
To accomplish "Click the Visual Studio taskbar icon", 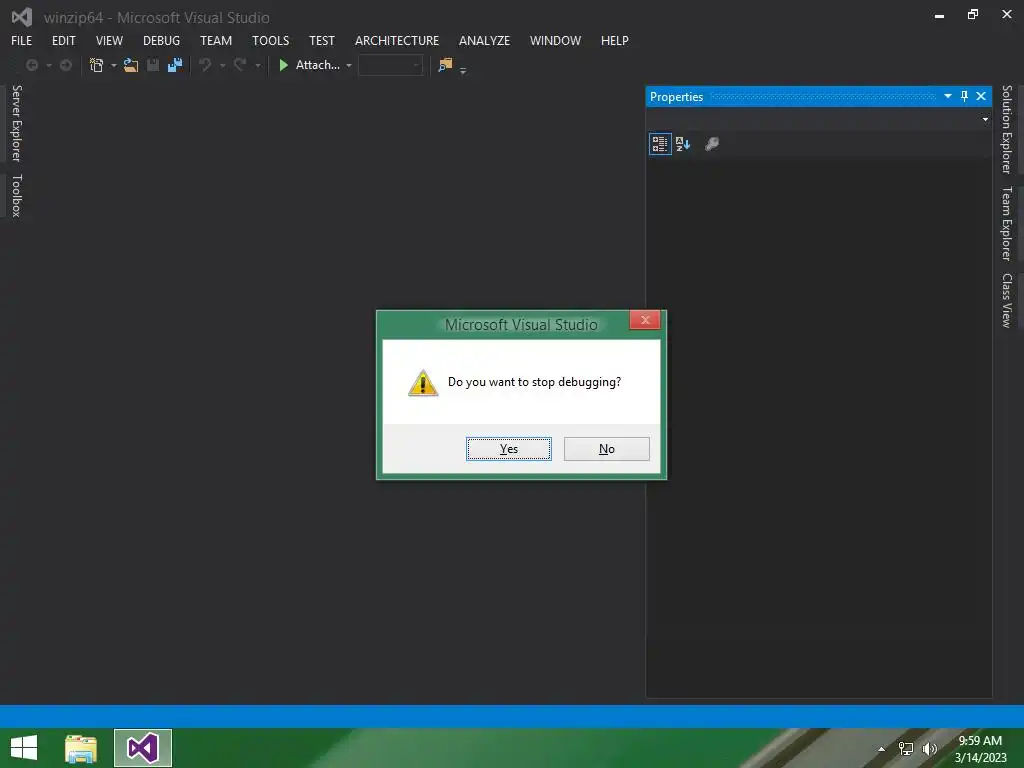I will [143, 748].
